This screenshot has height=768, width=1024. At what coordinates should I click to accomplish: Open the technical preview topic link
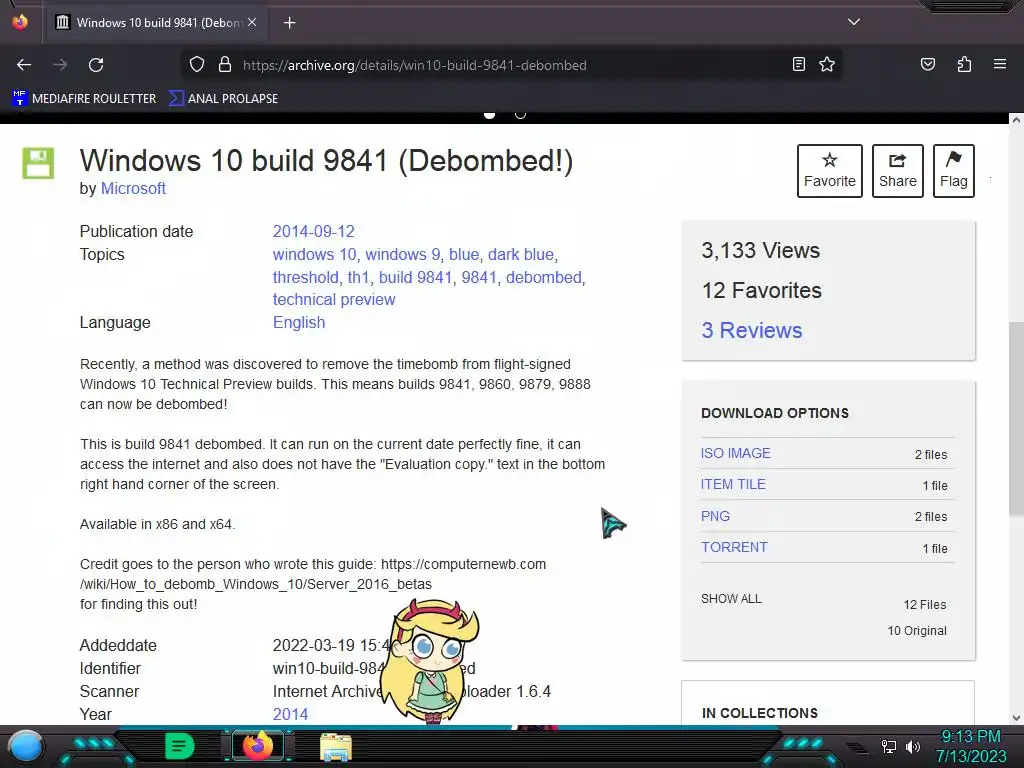[334, 299]
